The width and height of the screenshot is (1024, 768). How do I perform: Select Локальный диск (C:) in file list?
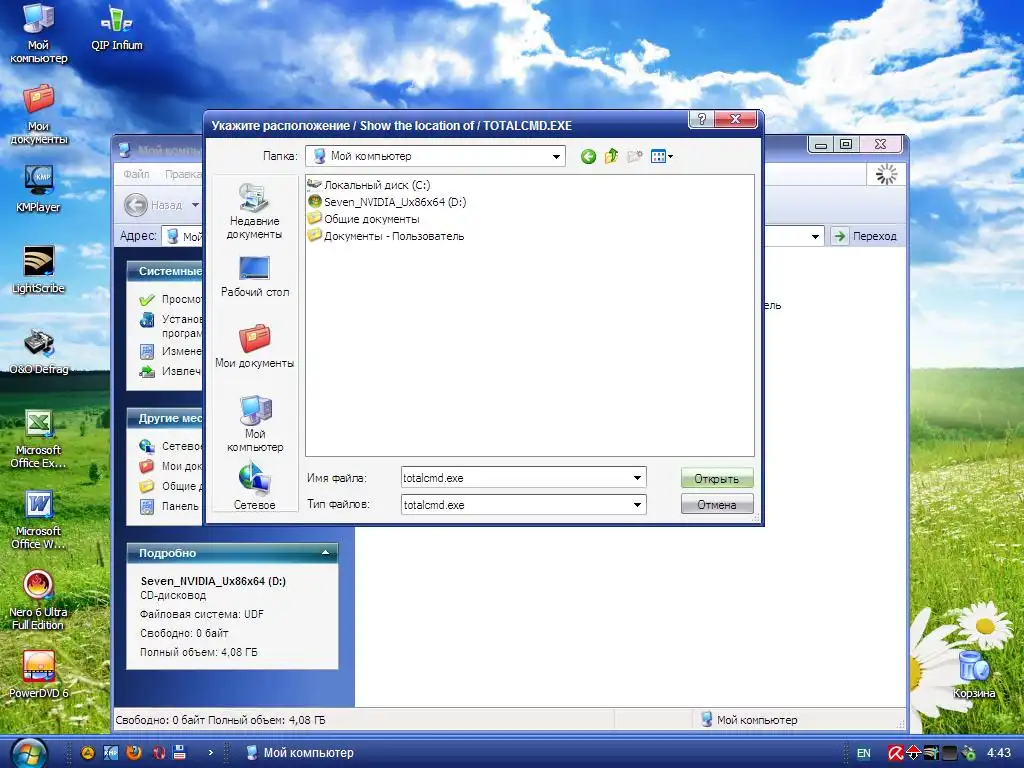tap(369, 185)
